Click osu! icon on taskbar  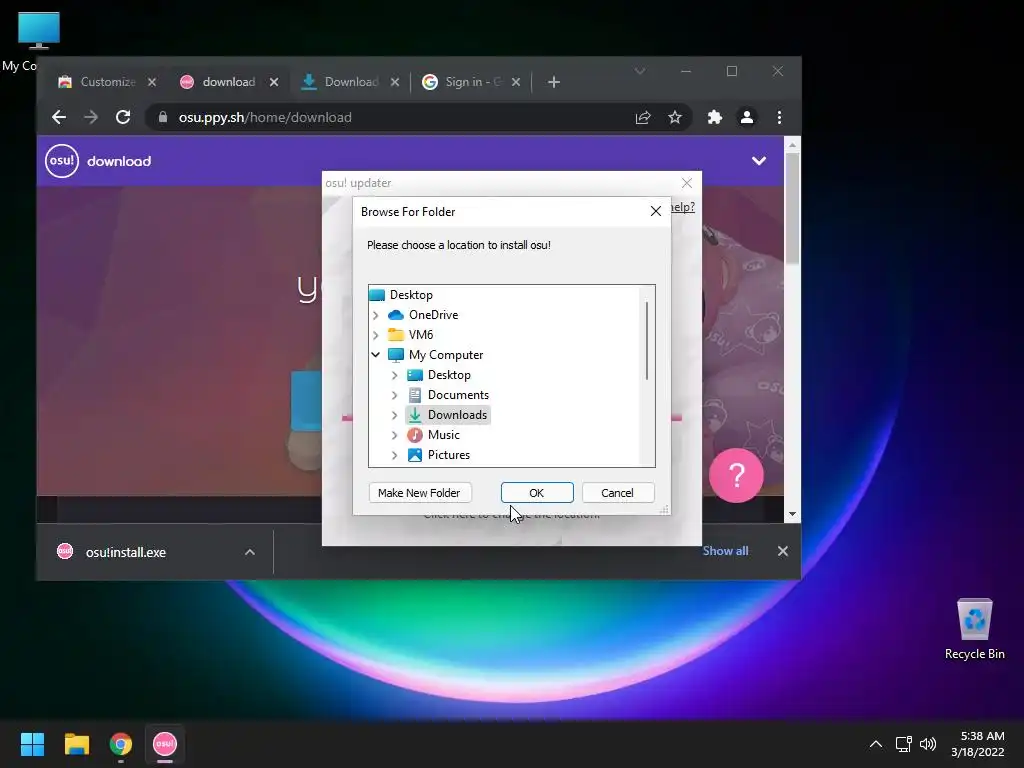pos(165,744)
